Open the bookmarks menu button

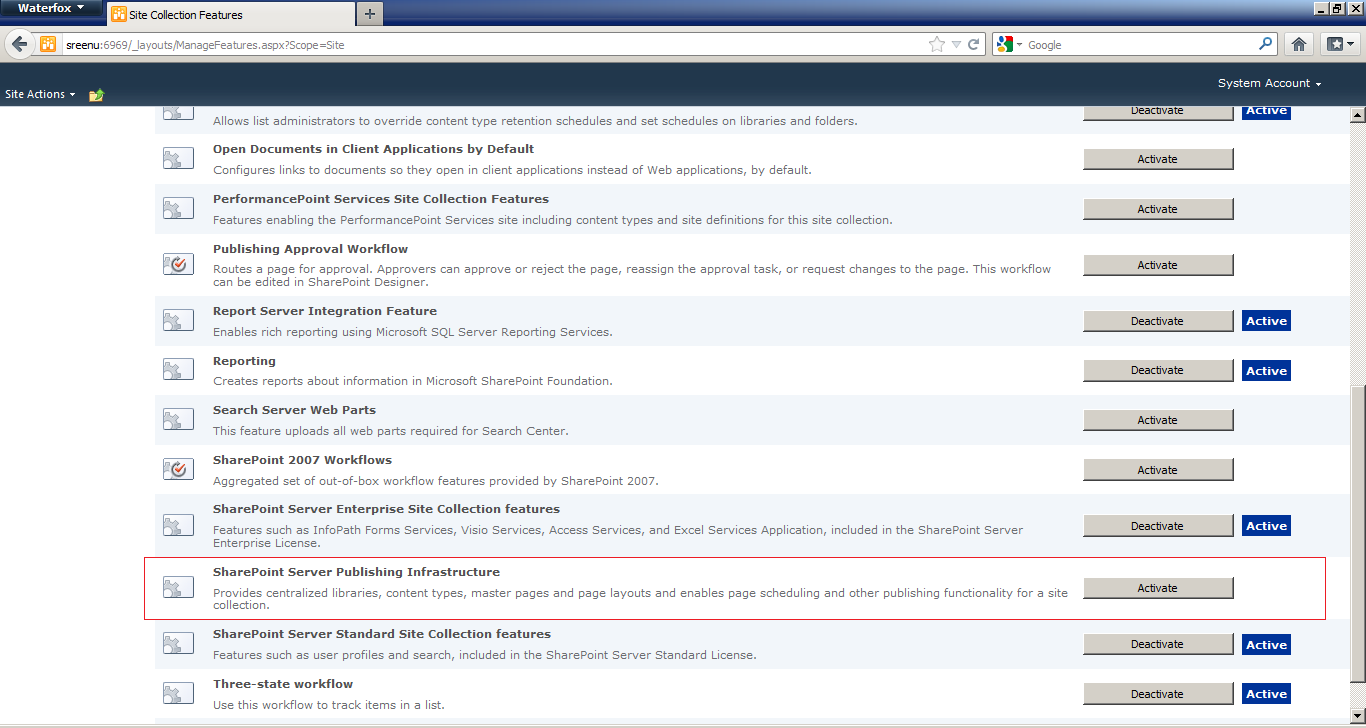(x=1339, y=44)
